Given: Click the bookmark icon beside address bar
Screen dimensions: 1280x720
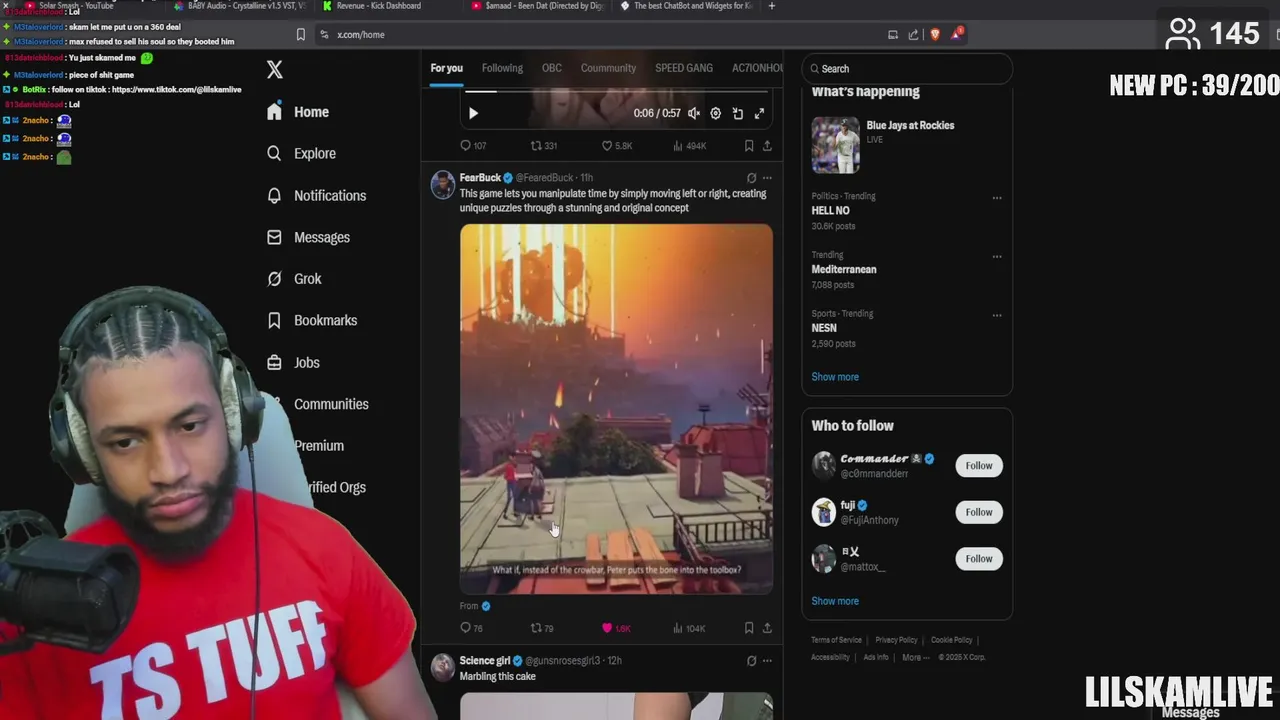Looking at the screenshot, I should (300, 34).
